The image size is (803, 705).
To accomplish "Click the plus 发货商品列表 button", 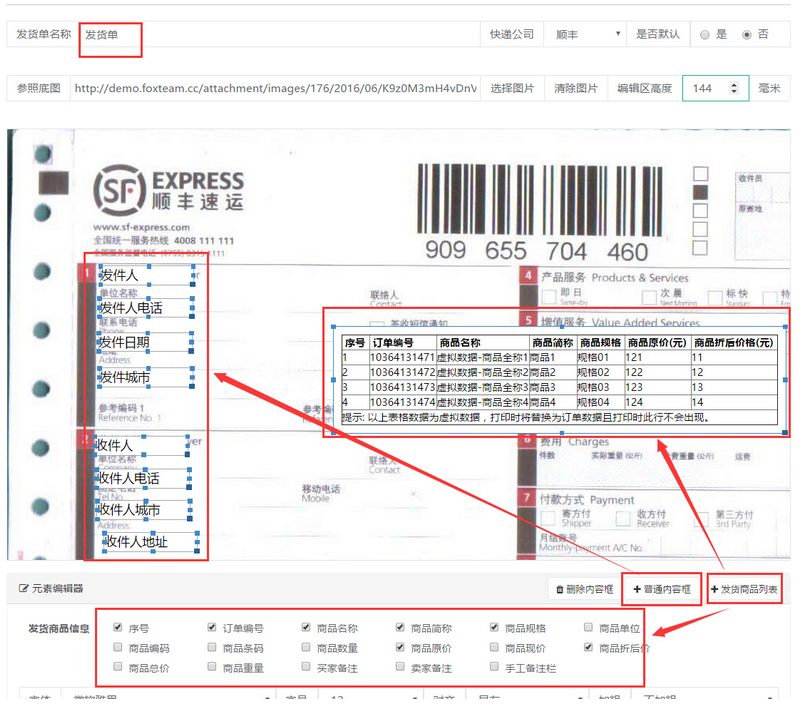I will [x=744, y=589].
